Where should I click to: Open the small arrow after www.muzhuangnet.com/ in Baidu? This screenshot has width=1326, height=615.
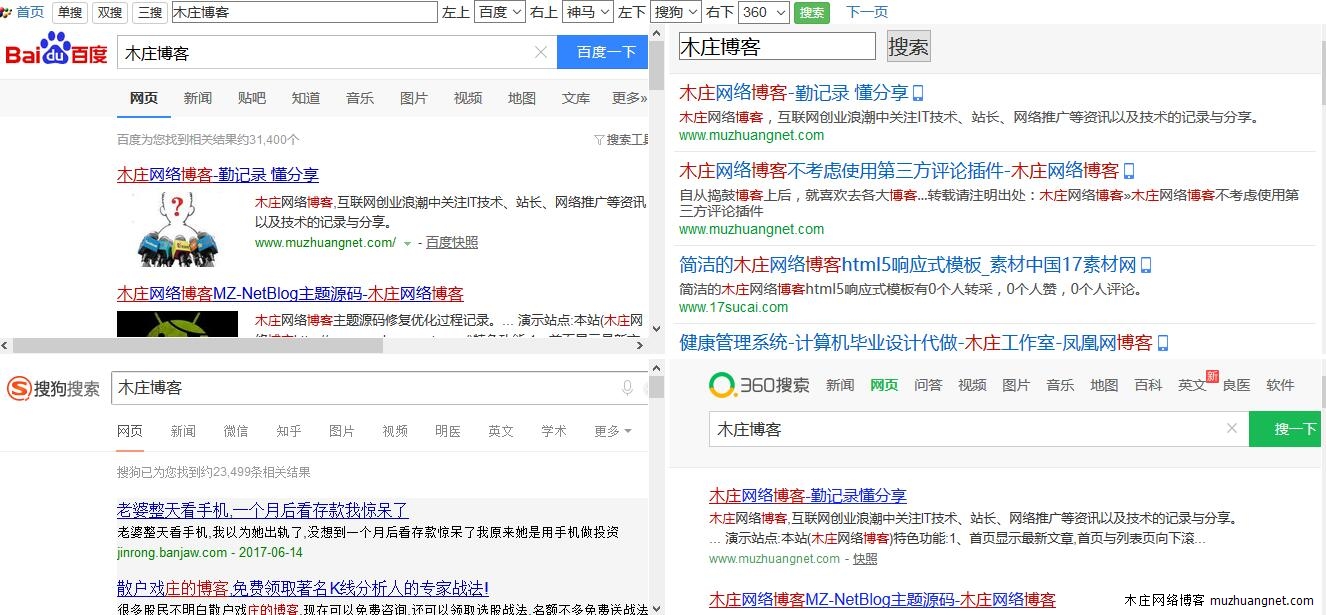(407, 243)
